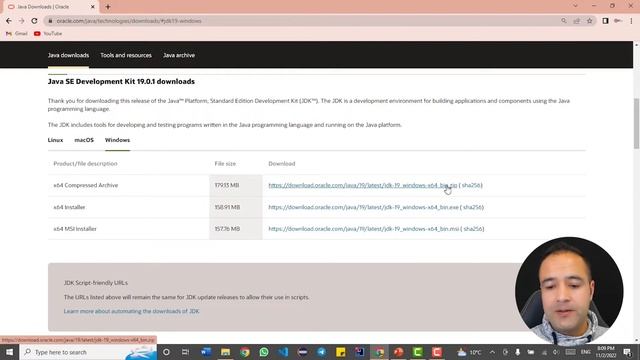This screenshot has width=640, height=360.
Task: Go forward to the next page
Action: point(22,21)
